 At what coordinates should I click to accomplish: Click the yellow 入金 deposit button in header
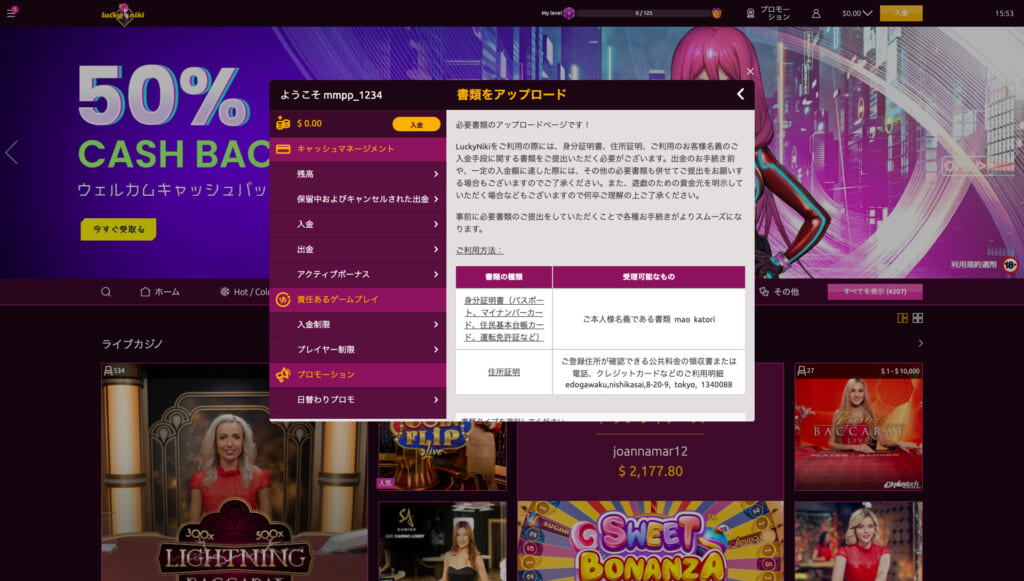pos(901,13)
